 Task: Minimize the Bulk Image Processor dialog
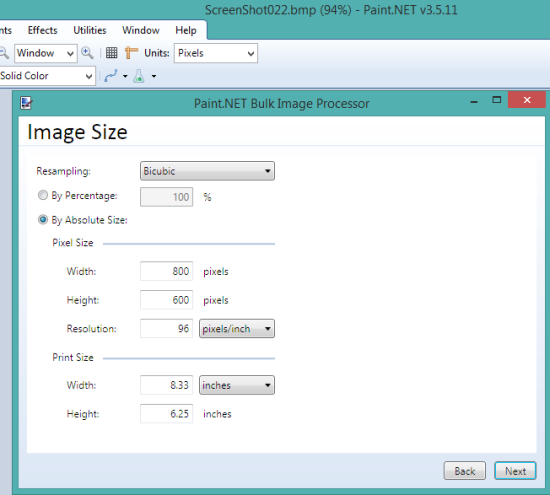tap(474, 101)
